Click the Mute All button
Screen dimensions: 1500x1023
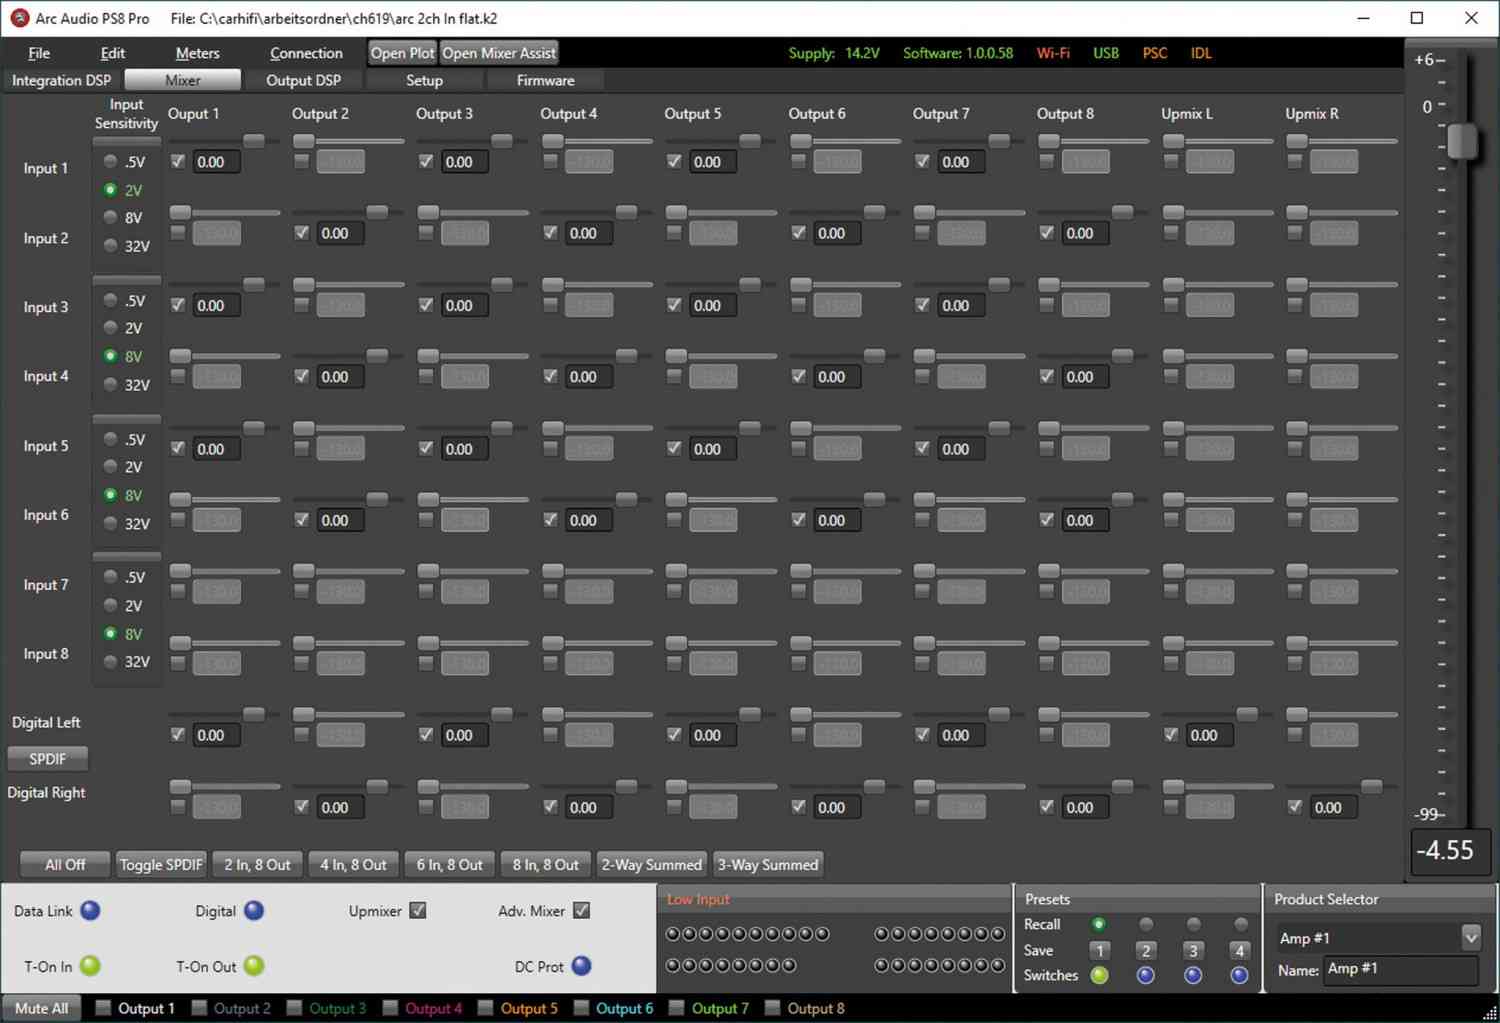[42, 1008]
